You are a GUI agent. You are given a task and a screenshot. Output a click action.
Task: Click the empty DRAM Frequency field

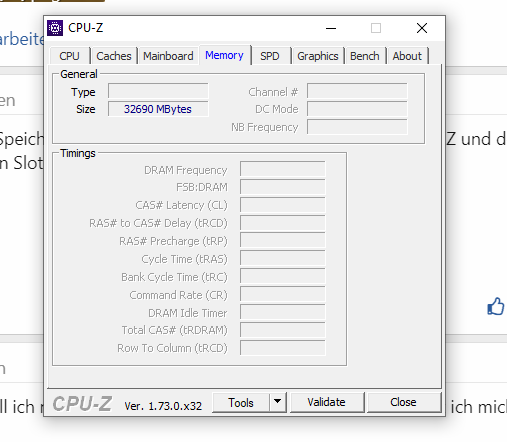click(283, 169)
